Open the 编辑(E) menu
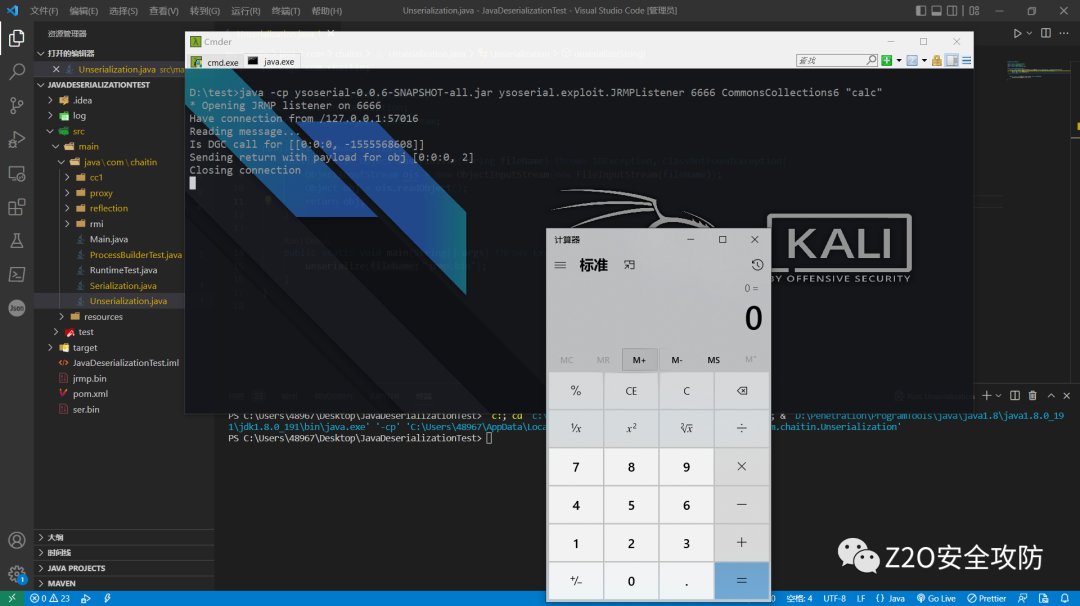 point(83,11)
